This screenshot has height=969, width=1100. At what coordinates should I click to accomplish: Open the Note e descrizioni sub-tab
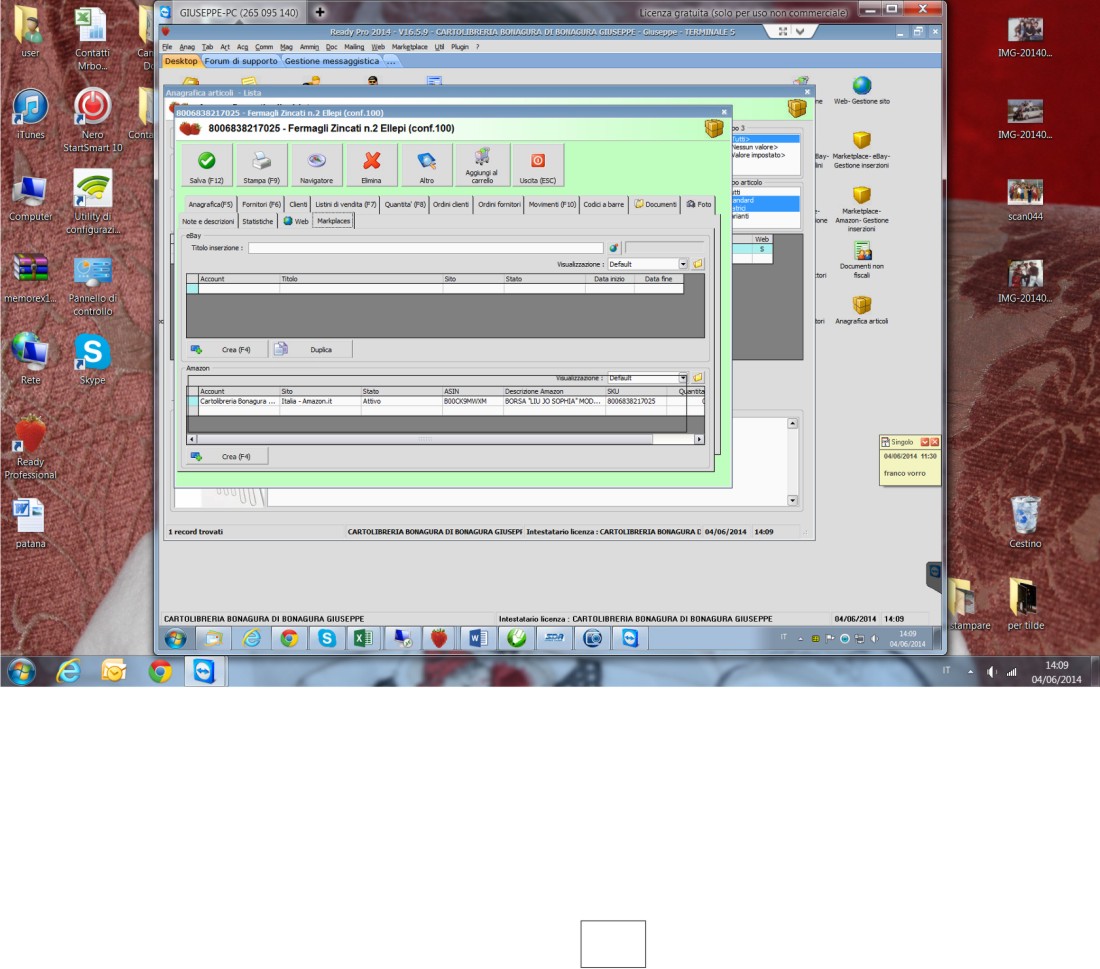click(x=208, y=221)
